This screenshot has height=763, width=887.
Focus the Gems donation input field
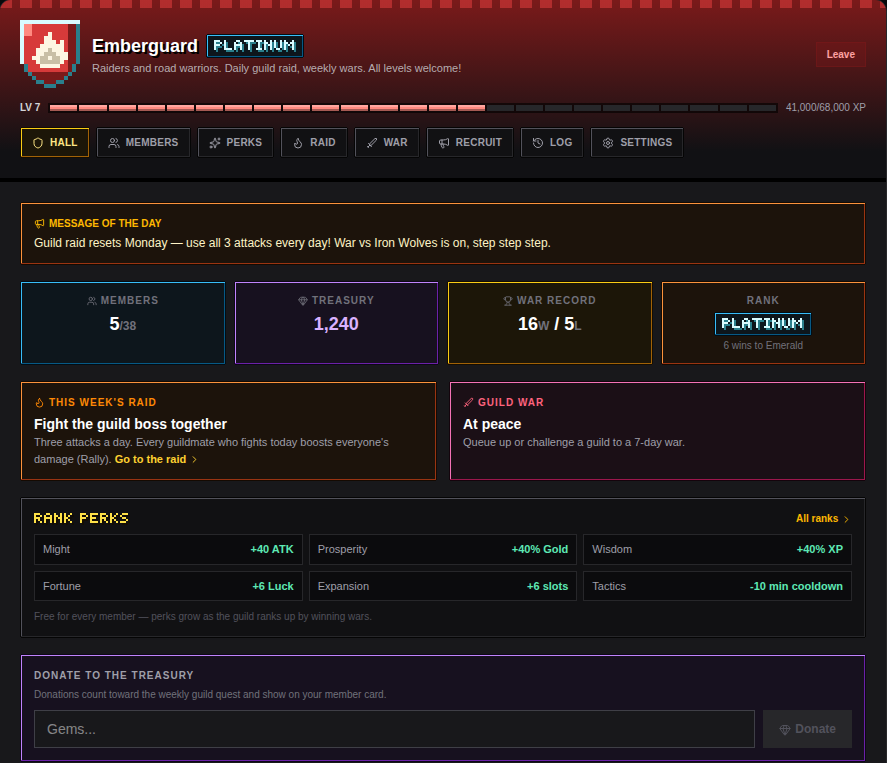(394, 729)
